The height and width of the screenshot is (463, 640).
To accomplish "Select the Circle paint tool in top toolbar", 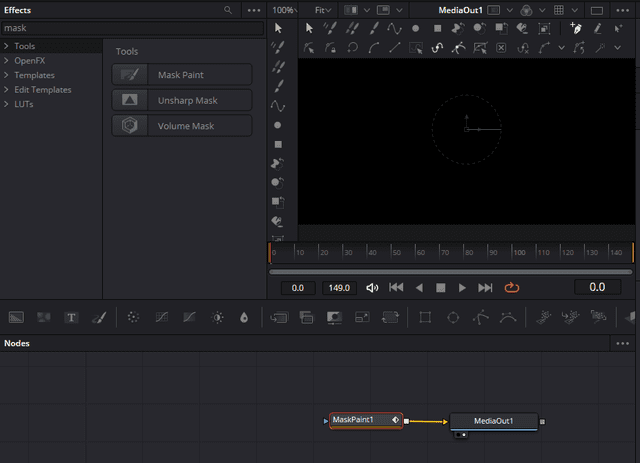I will click(x=416, y=28).
